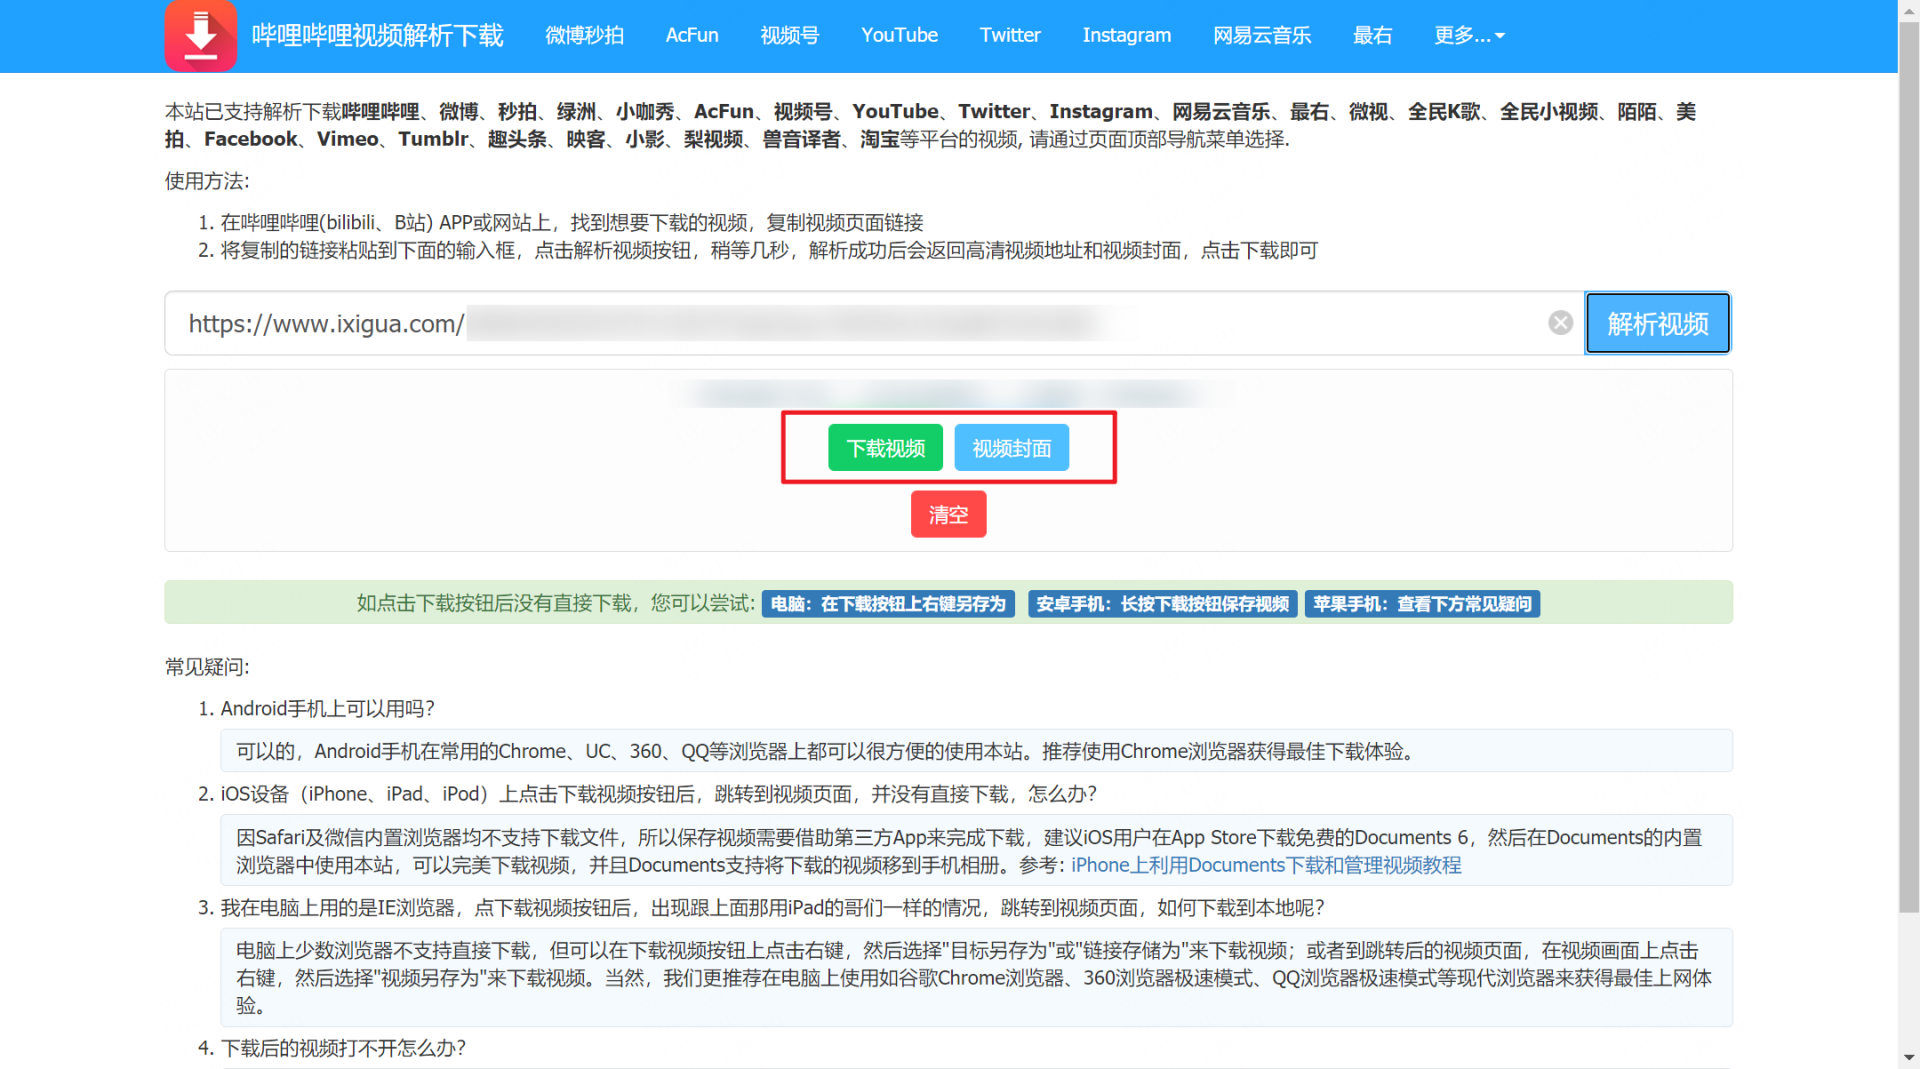Click question Android手机上可以用吗?
The width and height of the screenshot is (1920, 1069).
coord(327,709)
